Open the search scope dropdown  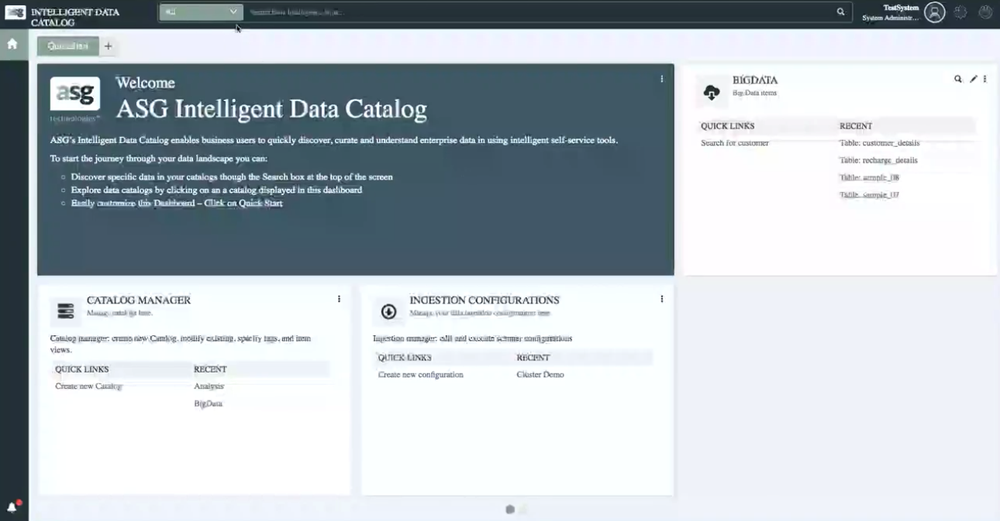(201, 12)
